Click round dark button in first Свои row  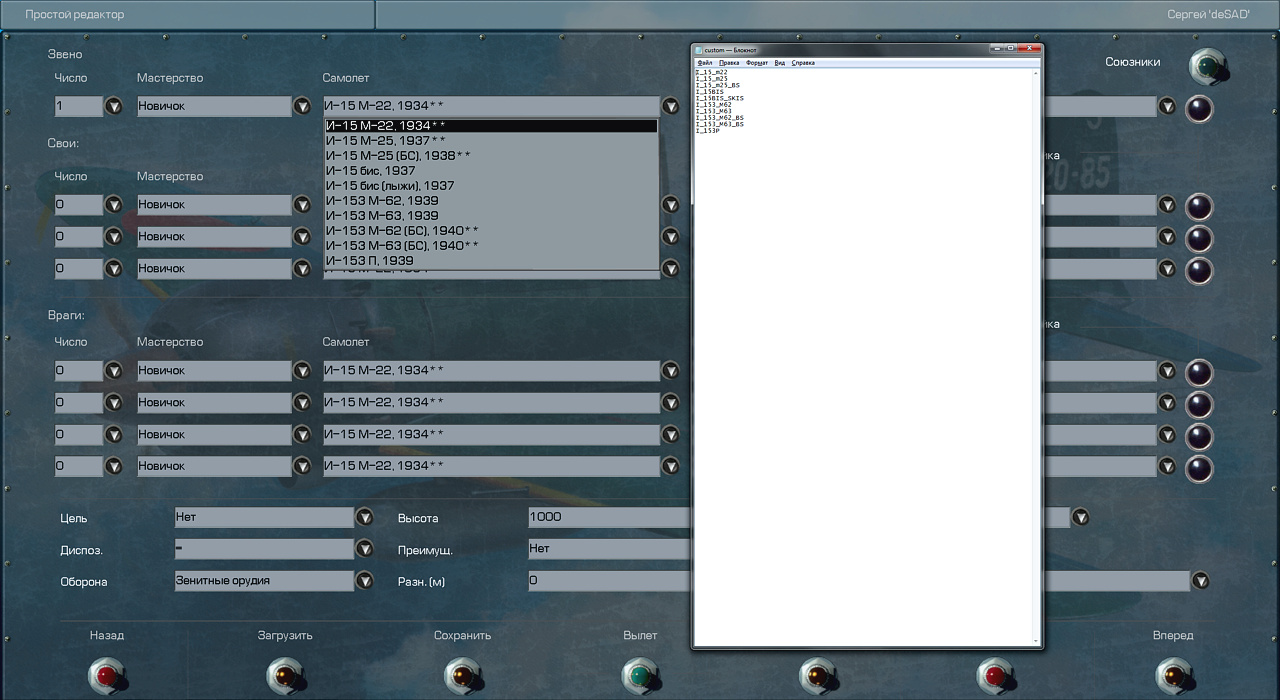pyautogui.click(x=1198, y=206)
